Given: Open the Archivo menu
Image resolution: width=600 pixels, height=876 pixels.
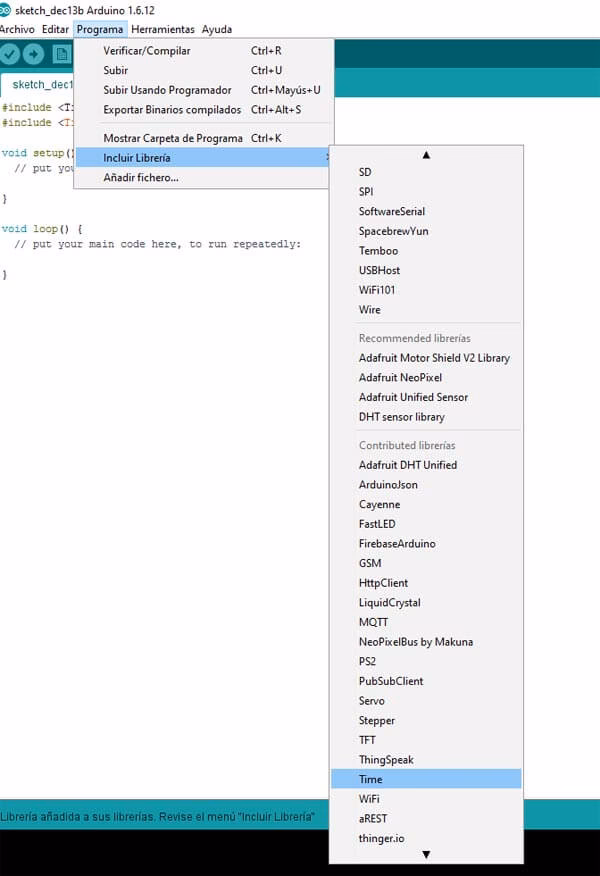Looking at the screenshot, I should [17, 29].
